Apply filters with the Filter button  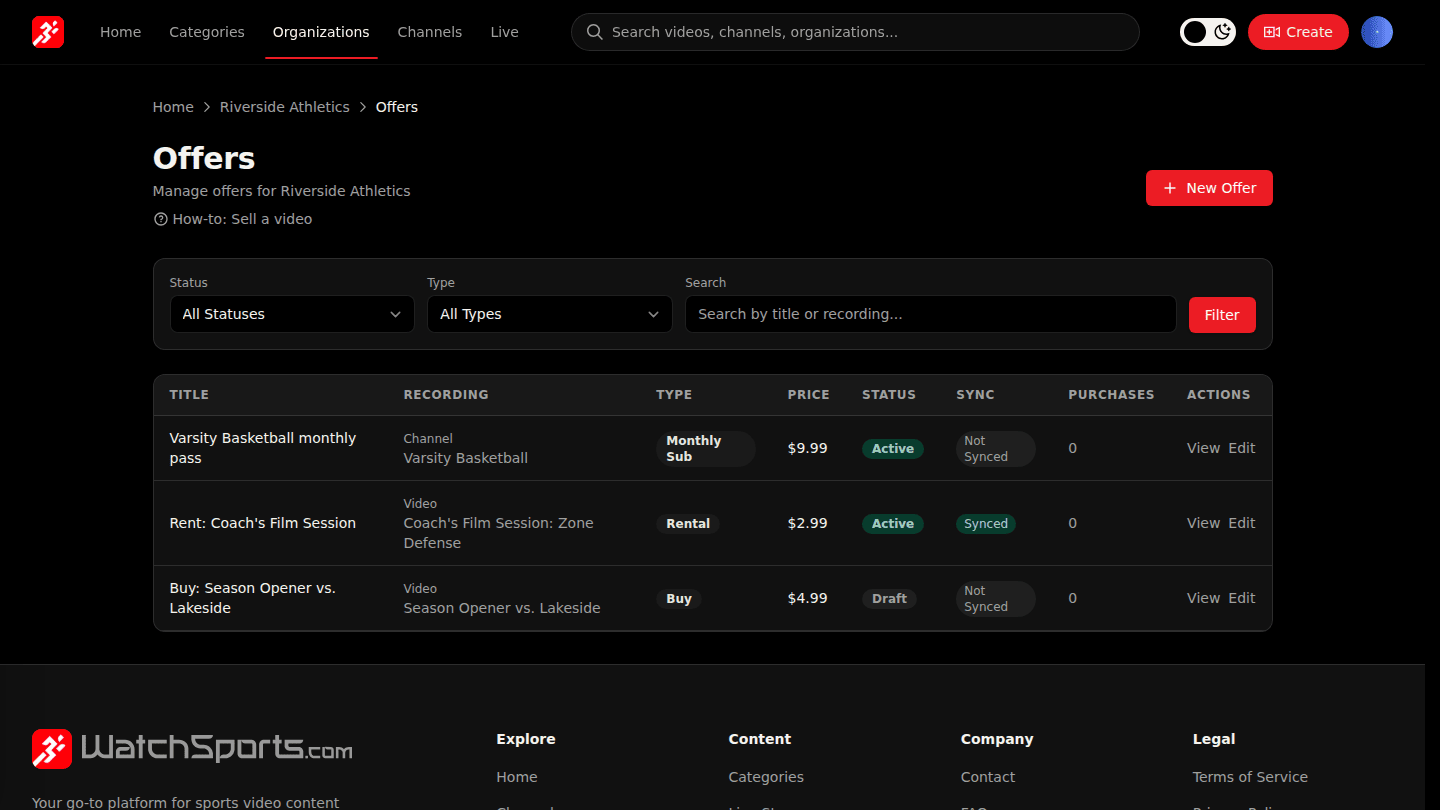coord(1222,315)
